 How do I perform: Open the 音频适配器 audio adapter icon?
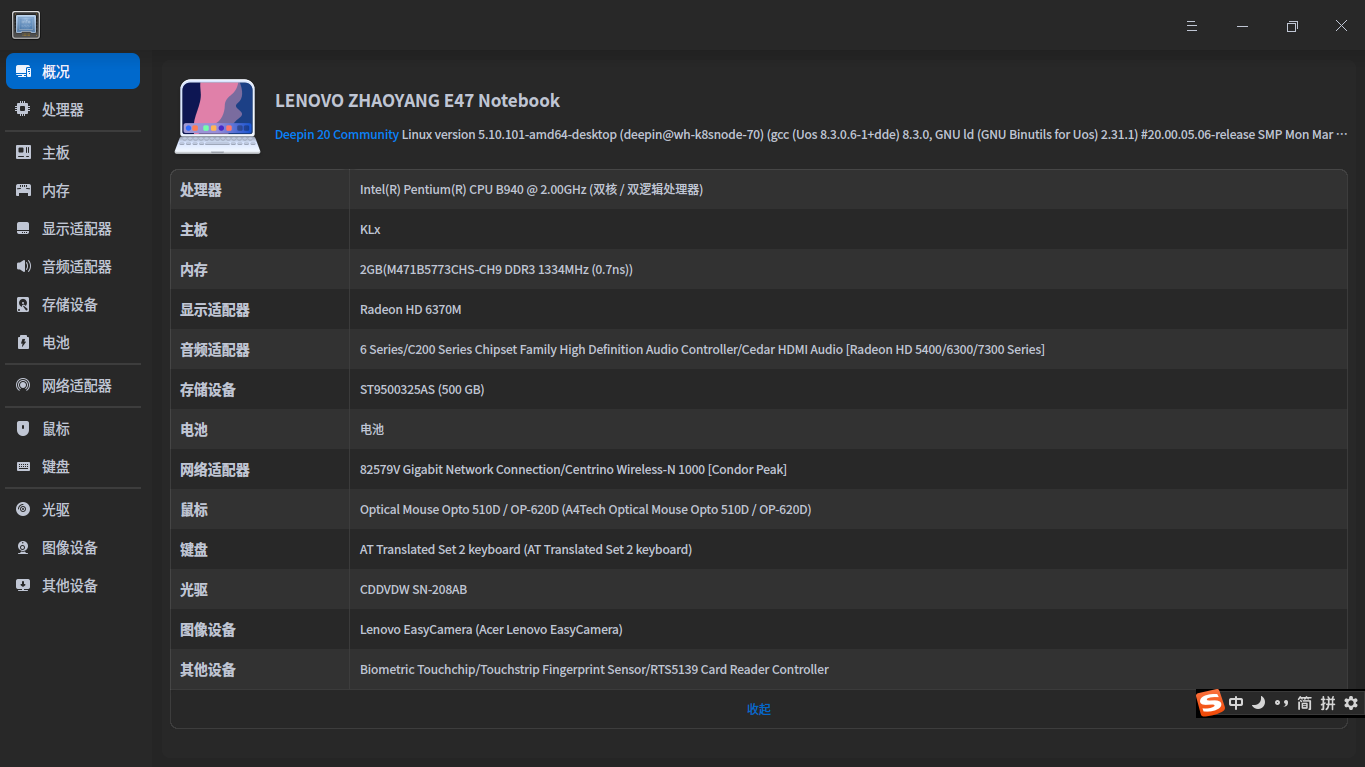coord(23,267)
